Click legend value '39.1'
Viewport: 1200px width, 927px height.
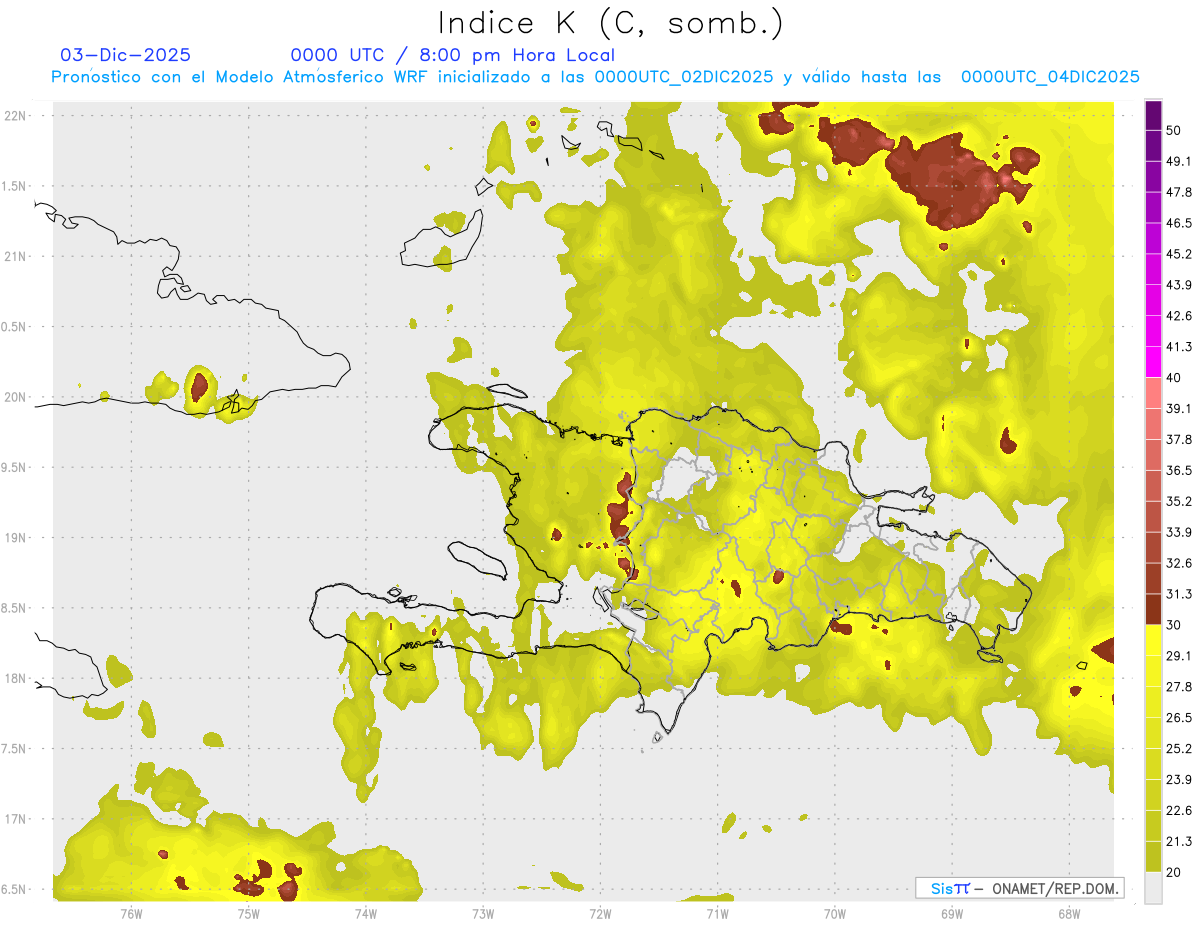click(x=1178, y=408)
